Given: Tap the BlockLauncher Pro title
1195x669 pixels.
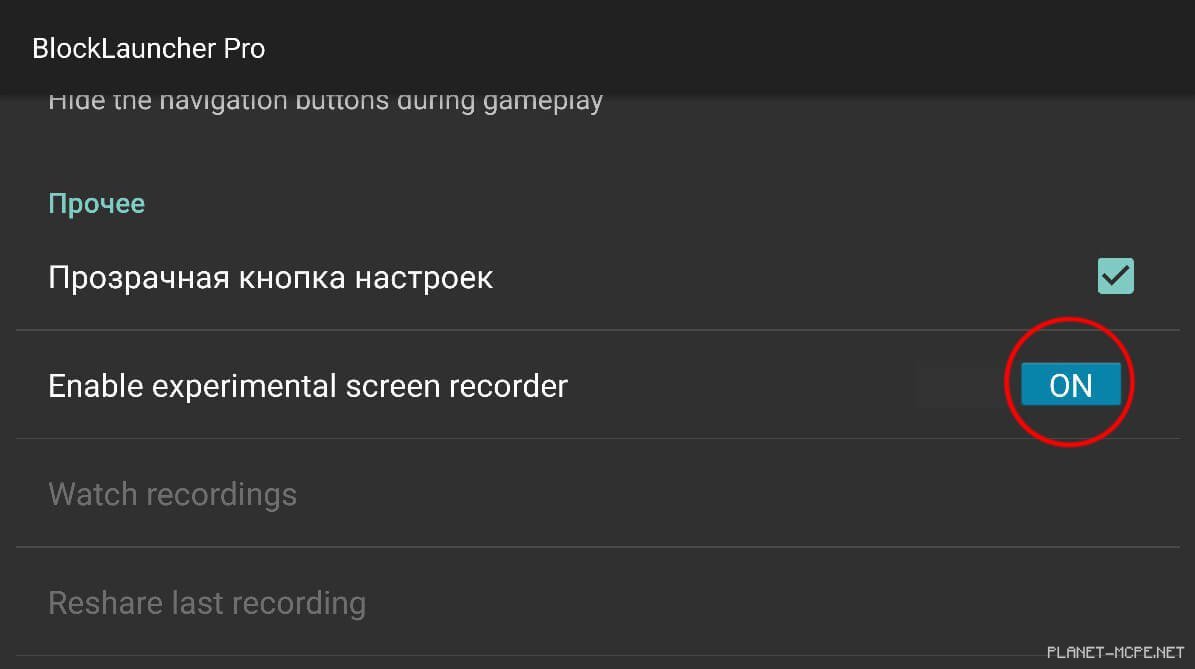Looking at the screenshot, I should tap(148, 48).
